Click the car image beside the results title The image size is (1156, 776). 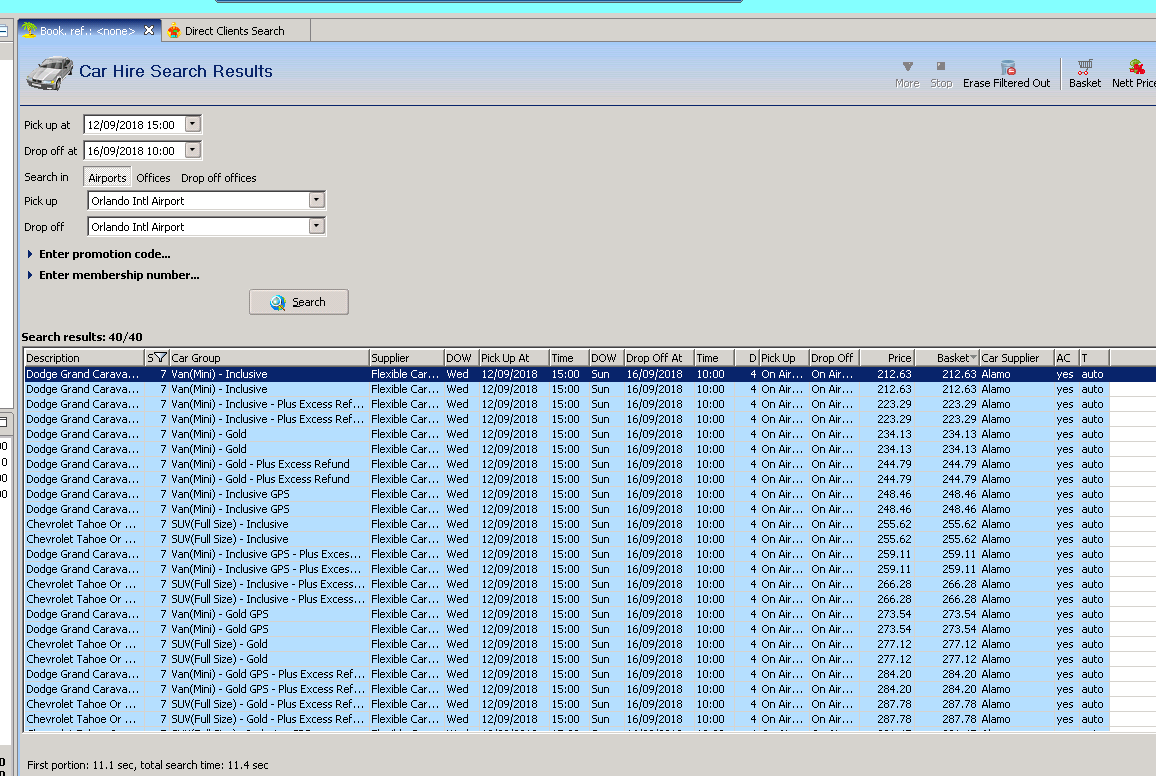[x=49, y=72]
